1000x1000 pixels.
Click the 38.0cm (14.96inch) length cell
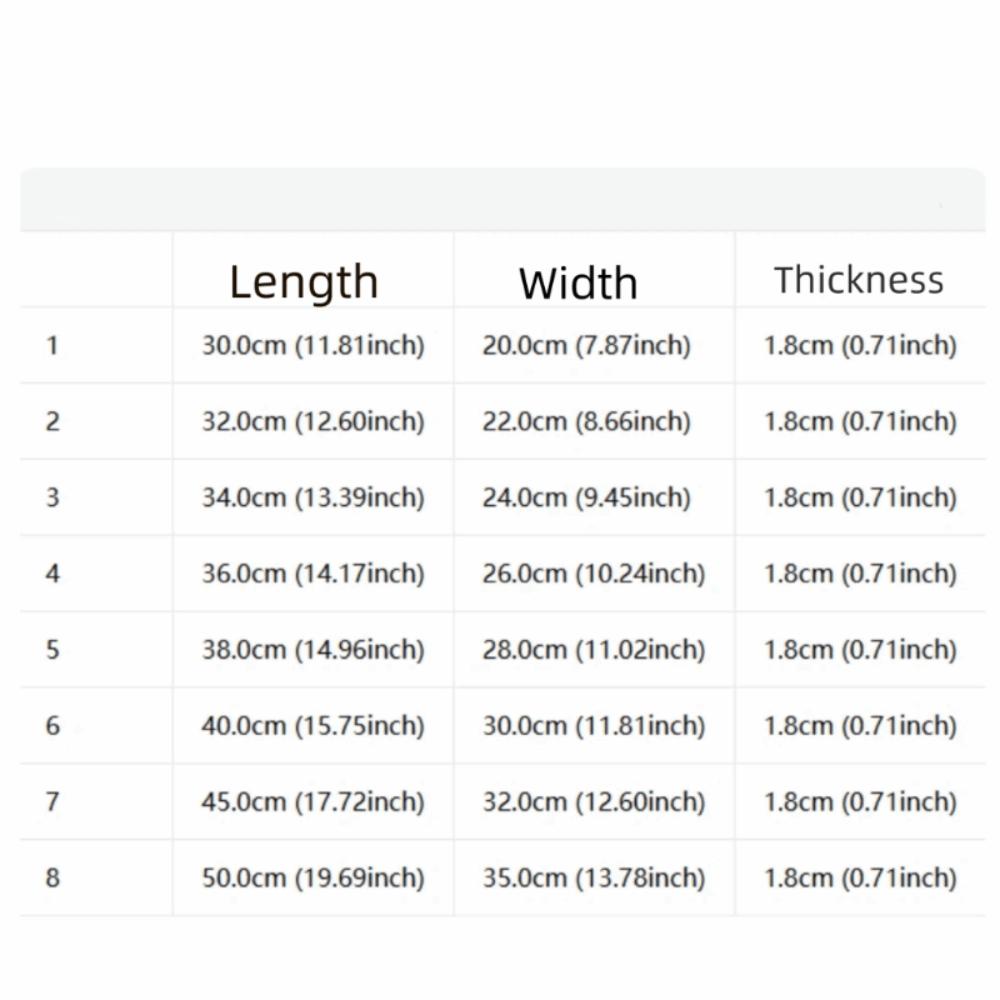[313, 649]
